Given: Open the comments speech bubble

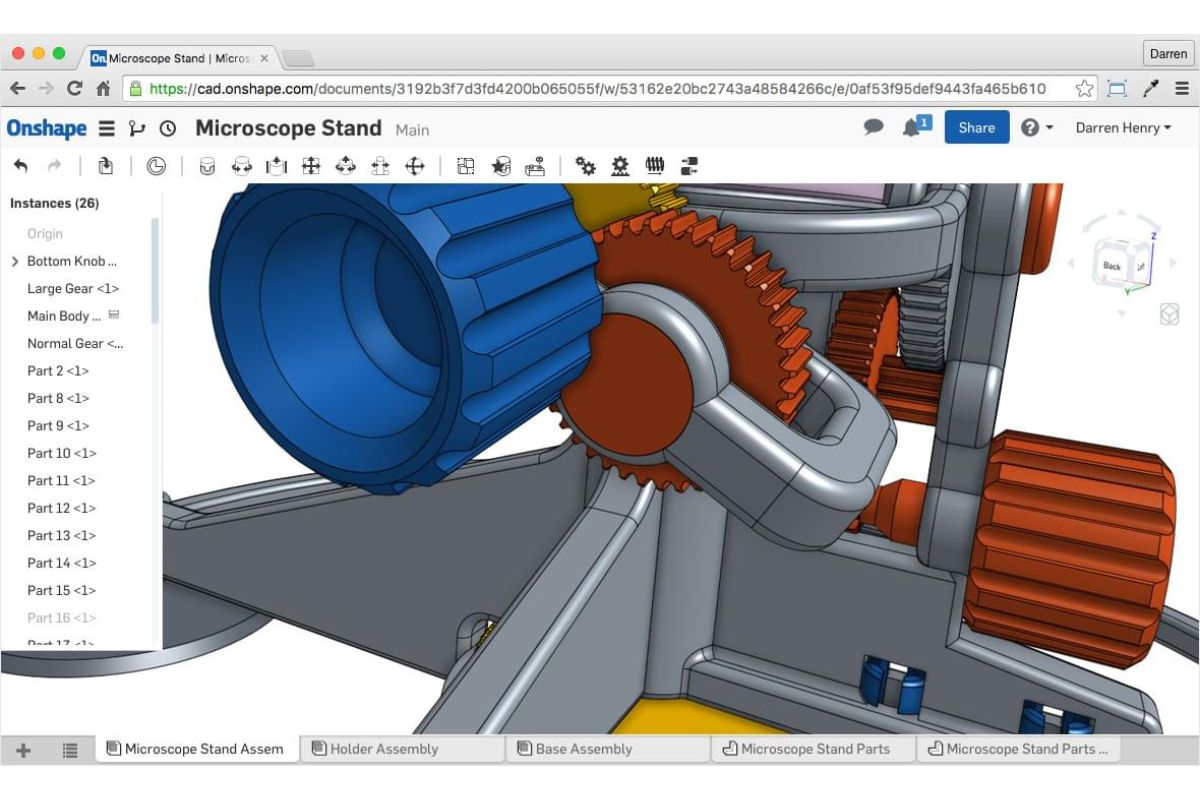Looking at the screenshot, I should pos(874,128).
